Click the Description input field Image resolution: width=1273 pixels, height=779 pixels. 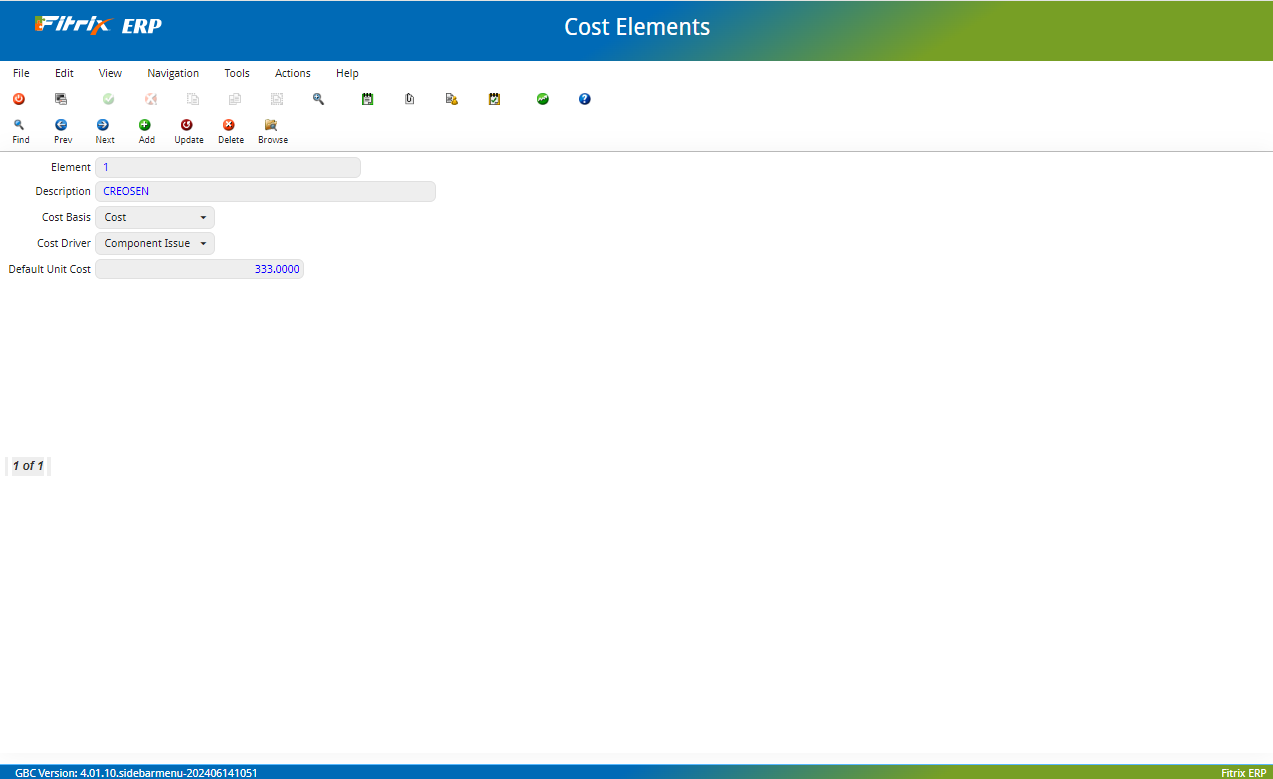(265, 191)
